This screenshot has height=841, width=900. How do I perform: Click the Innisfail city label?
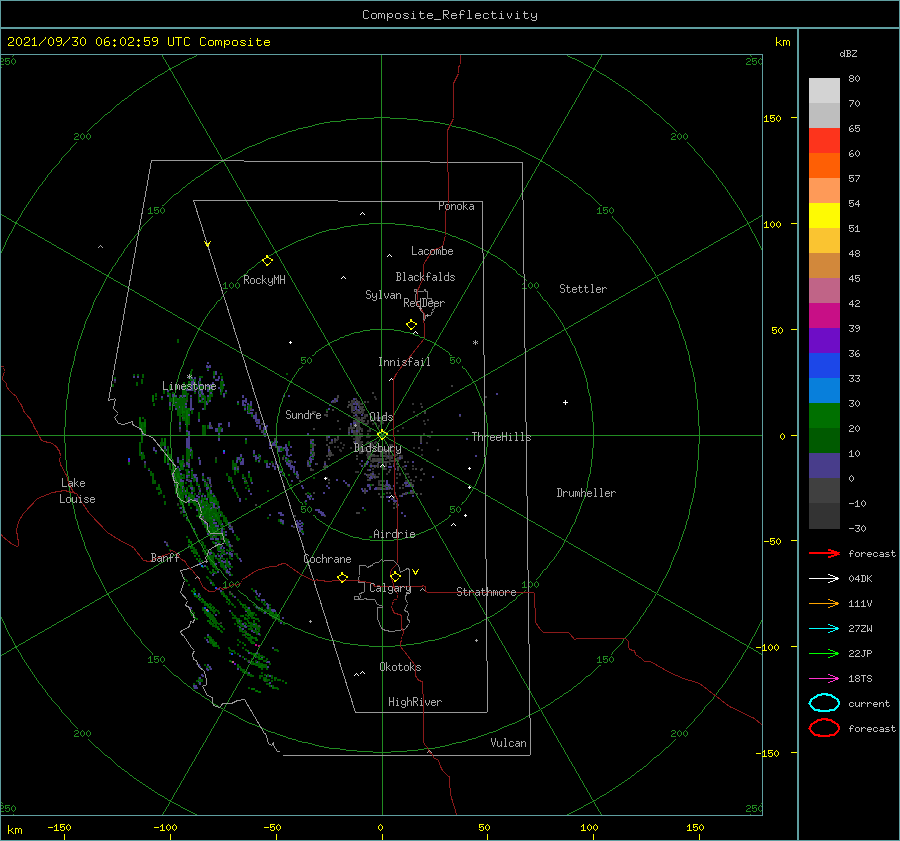click(404, 362)
